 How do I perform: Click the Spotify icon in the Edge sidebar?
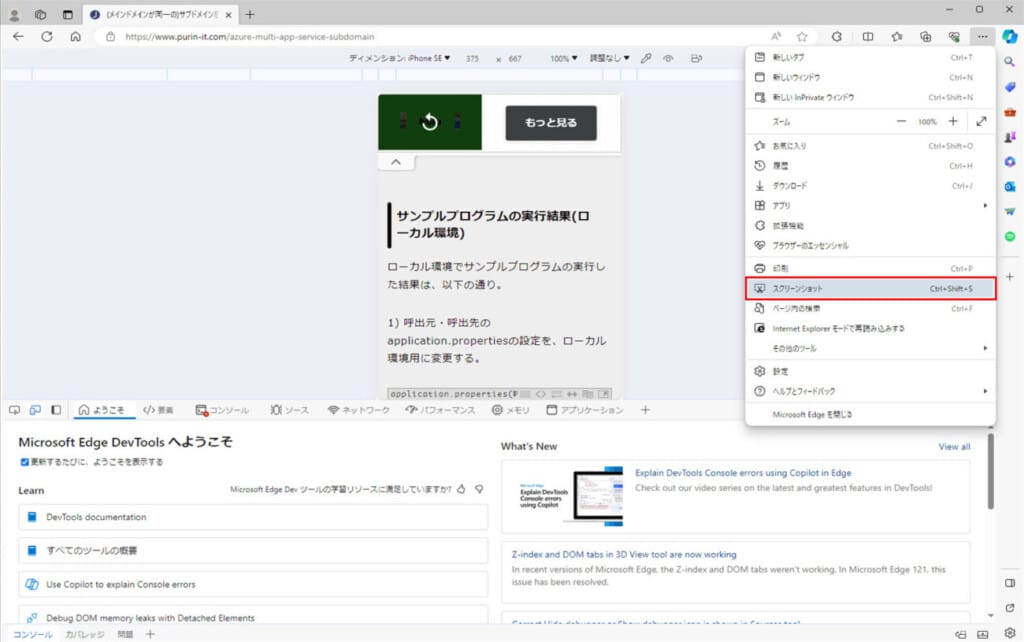click(1009, 236)
